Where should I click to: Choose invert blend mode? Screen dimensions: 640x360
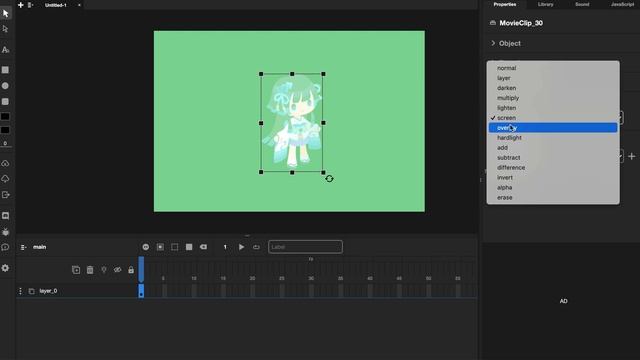tap(553, 178)
